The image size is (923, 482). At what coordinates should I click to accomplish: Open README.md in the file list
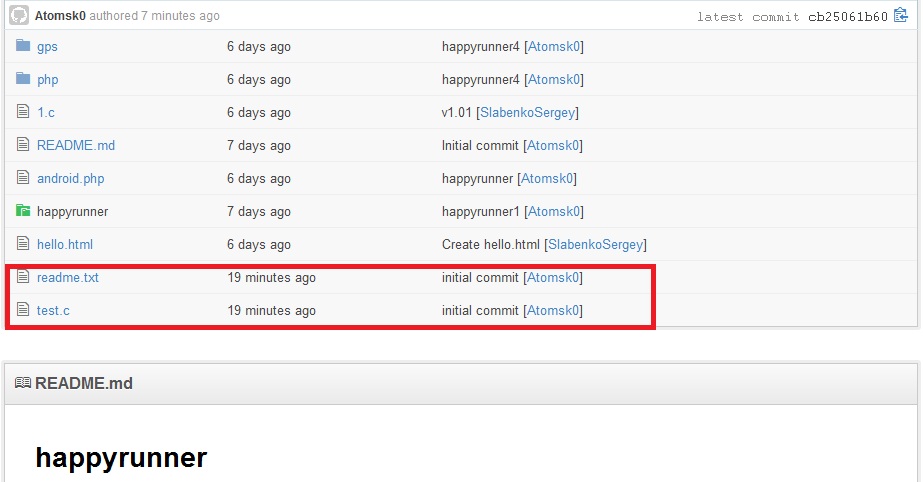pyautogui.click(x=76, y=145)
